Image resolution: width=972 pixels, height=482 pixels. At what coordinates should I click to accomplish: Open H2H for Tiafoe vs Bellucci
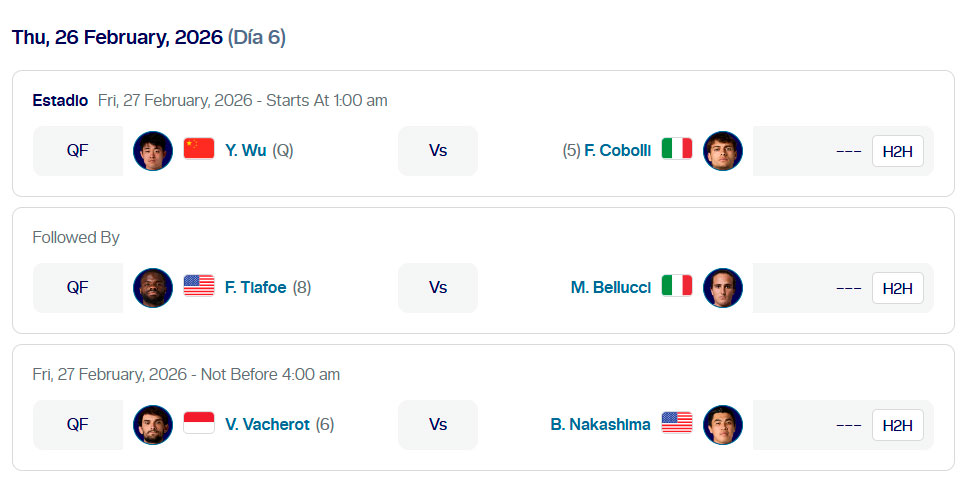coord(897,288)
